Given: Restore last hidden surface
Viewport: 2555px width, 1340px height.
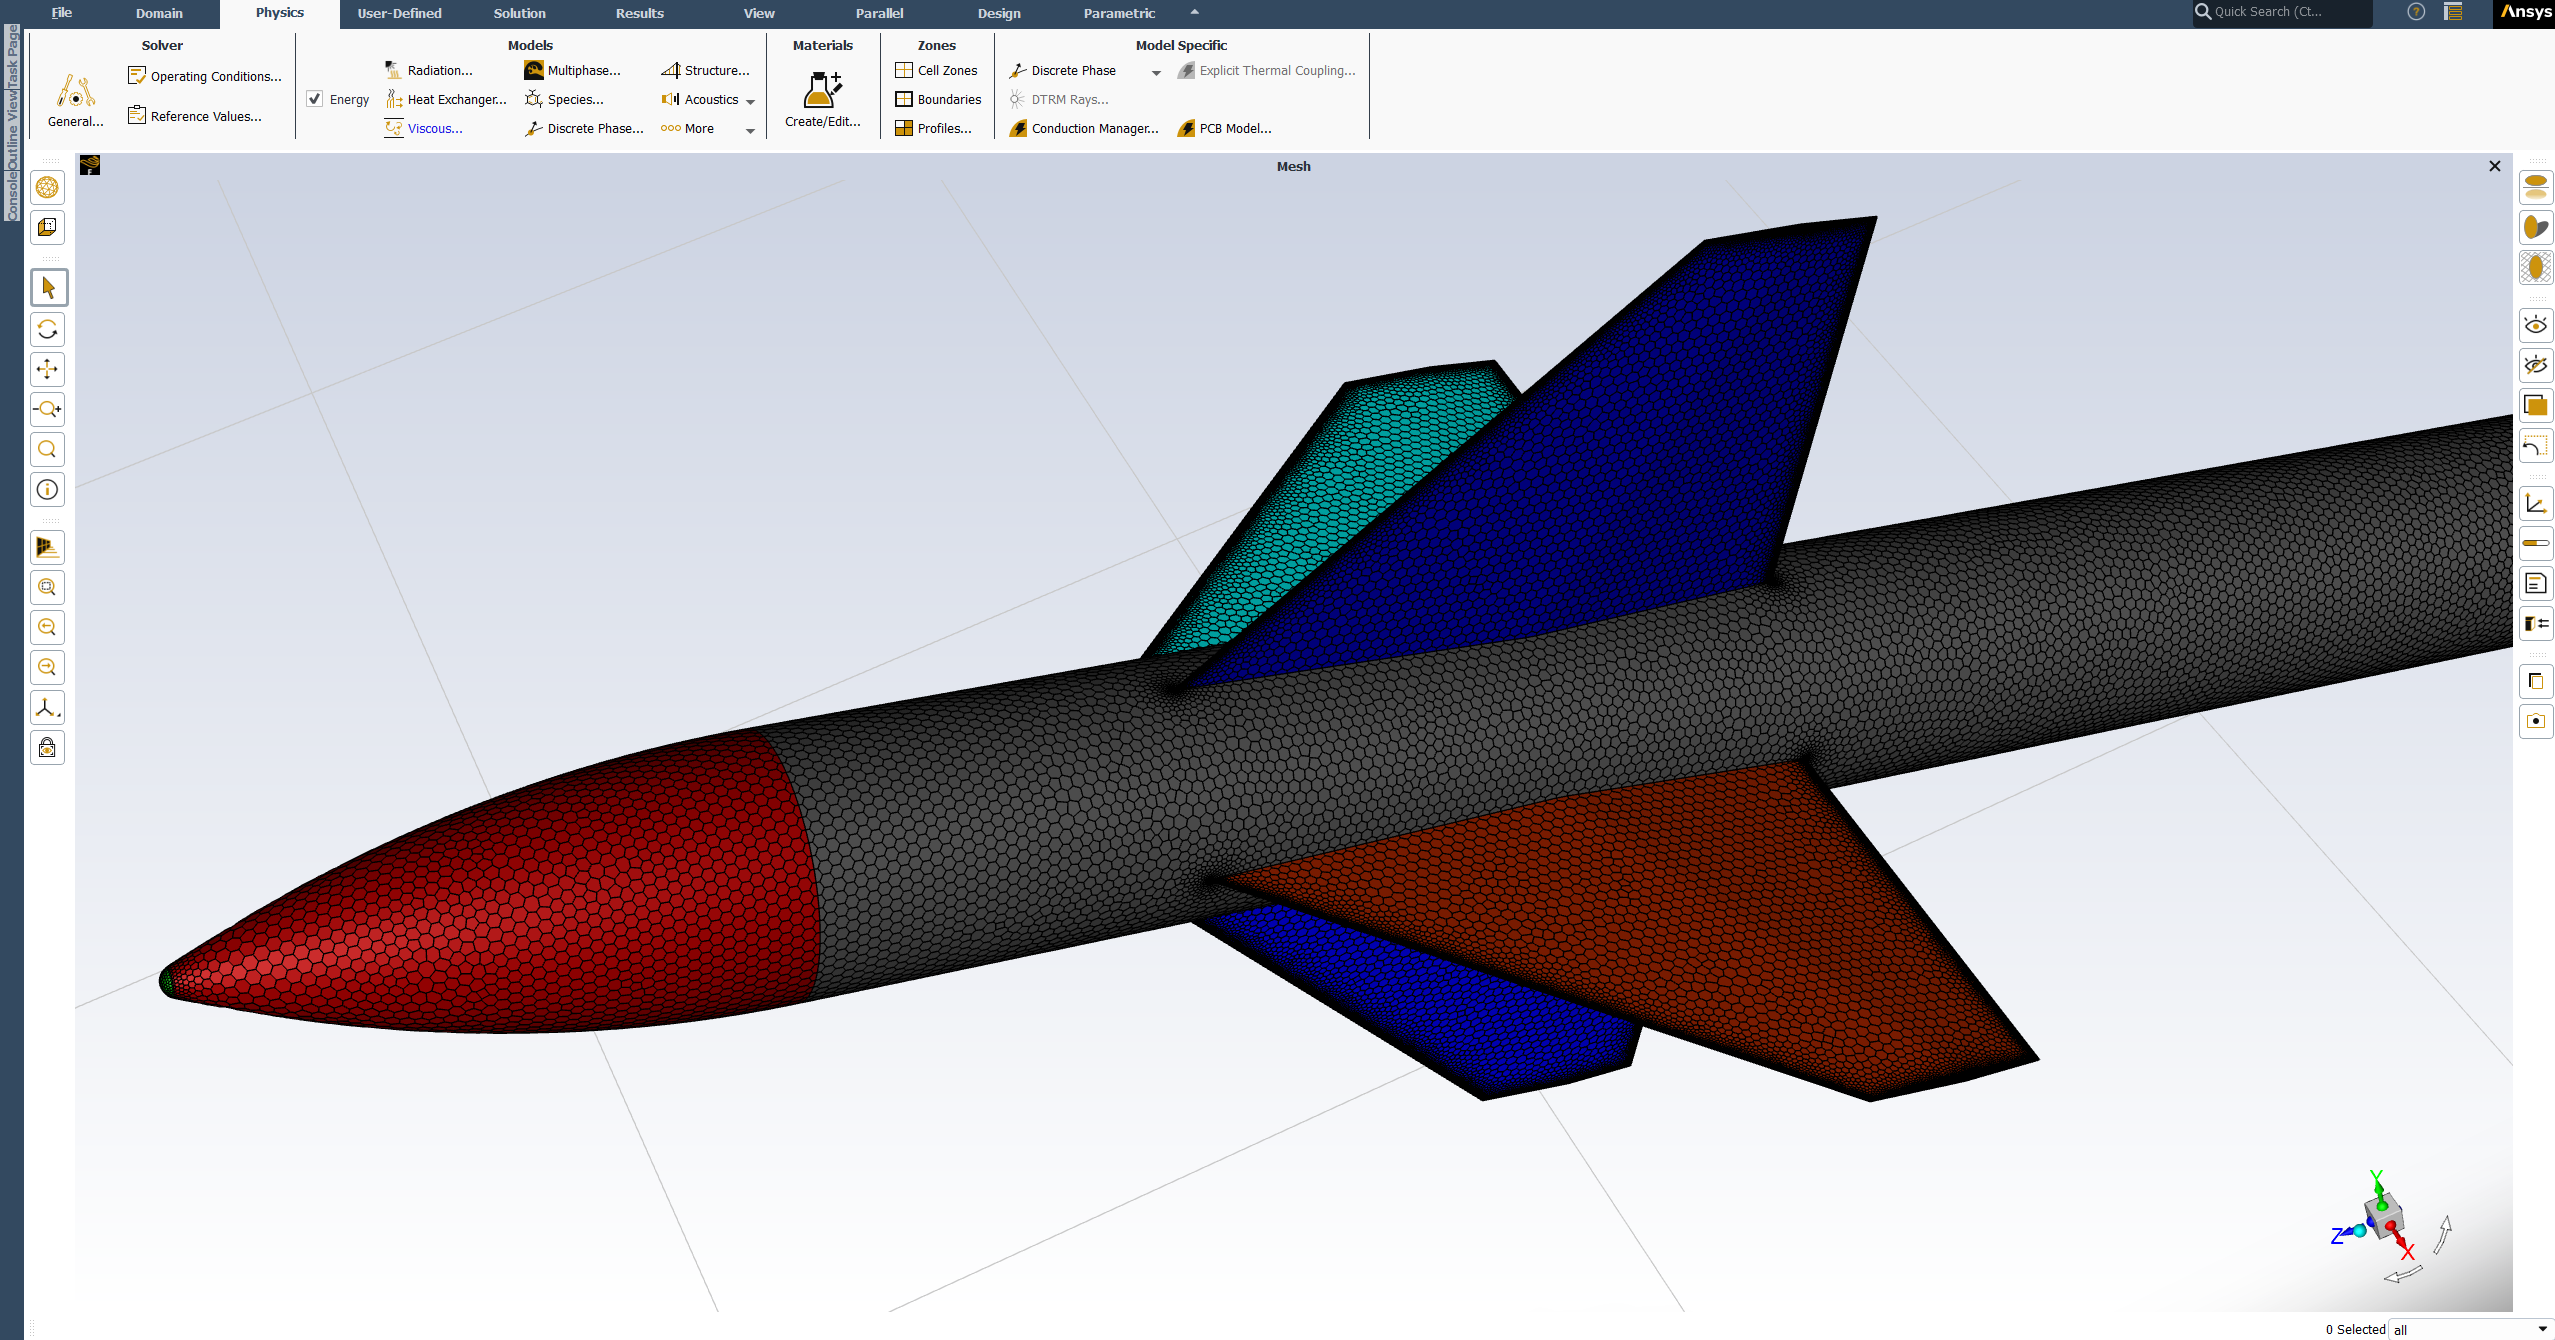Looking at the screenshot, I should point(2536,445).
